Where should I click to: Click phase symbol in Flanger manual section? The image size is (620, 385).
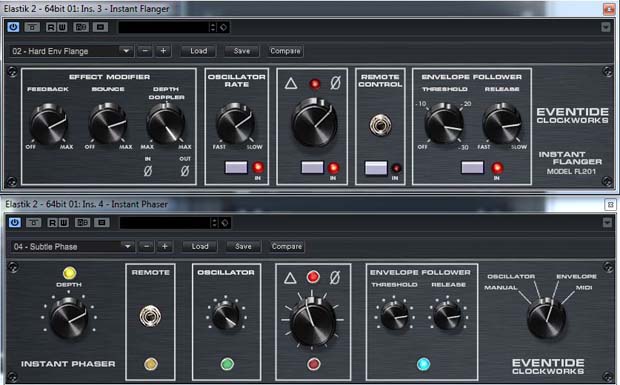tap(335, 83)
